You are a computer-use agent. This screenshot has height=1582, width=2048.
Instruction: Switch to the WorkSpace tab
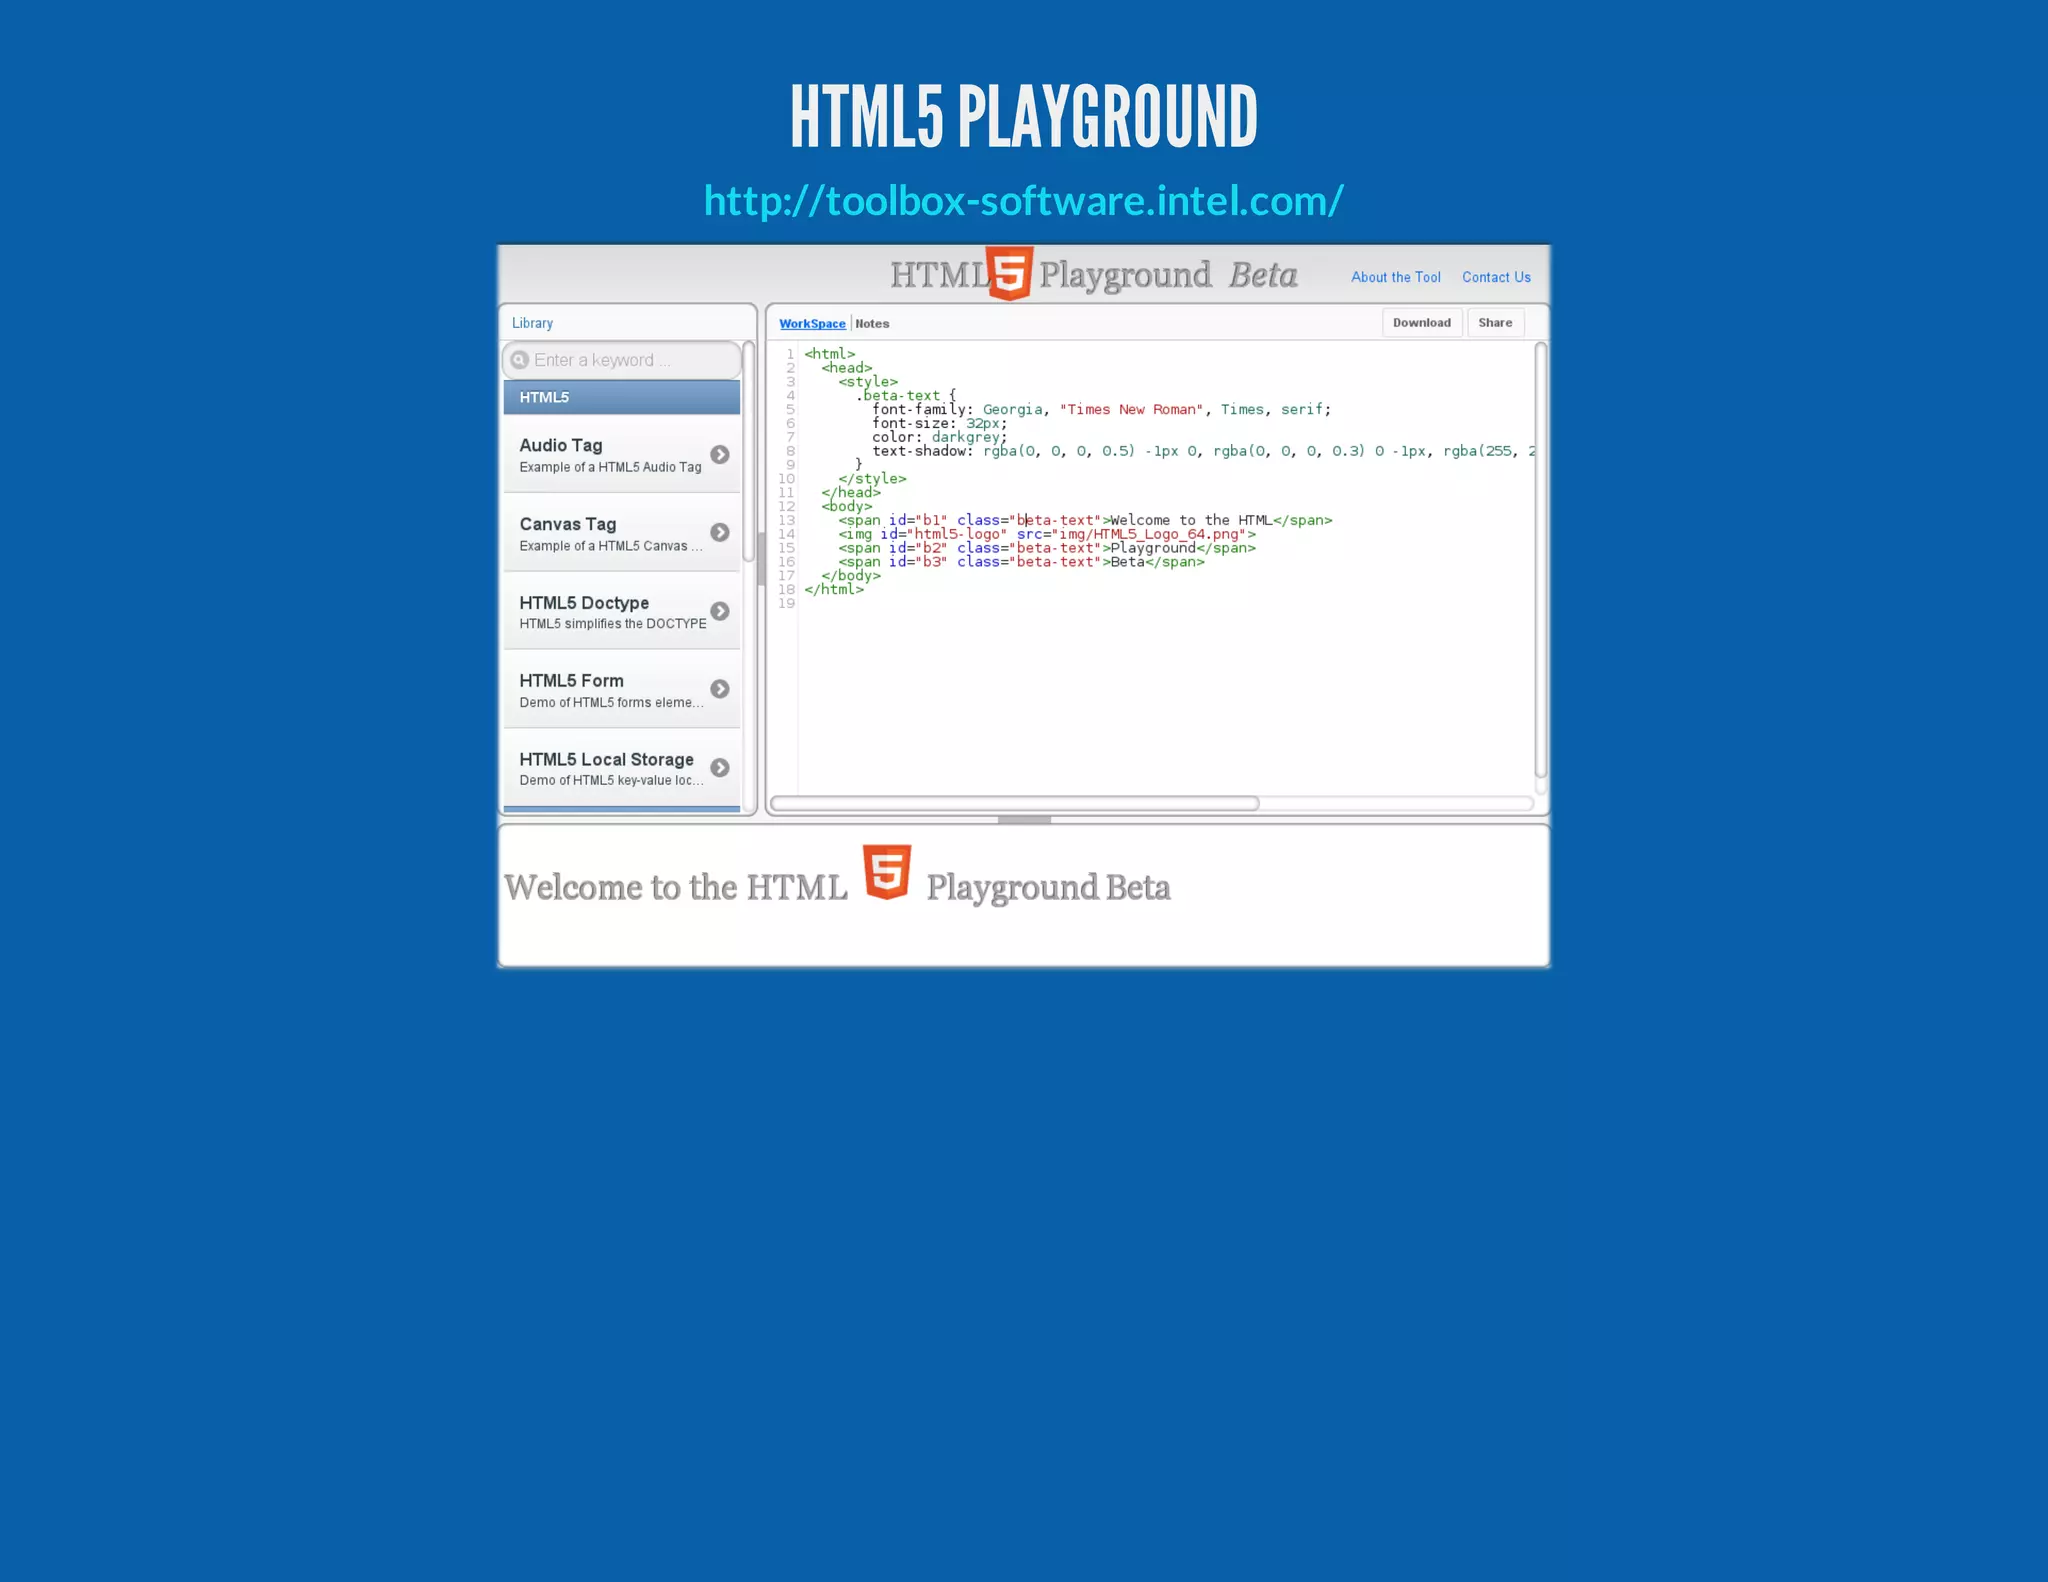pos(812,324)
